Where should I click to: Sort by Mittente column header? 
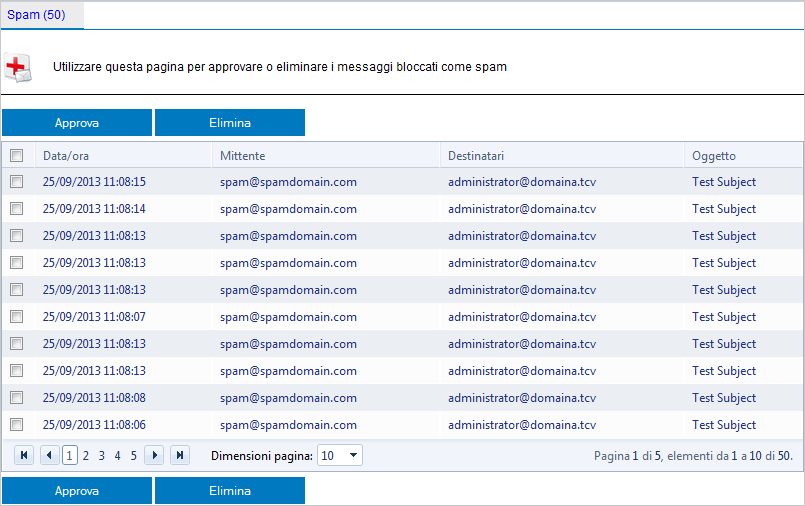click(x=243, y=156)
